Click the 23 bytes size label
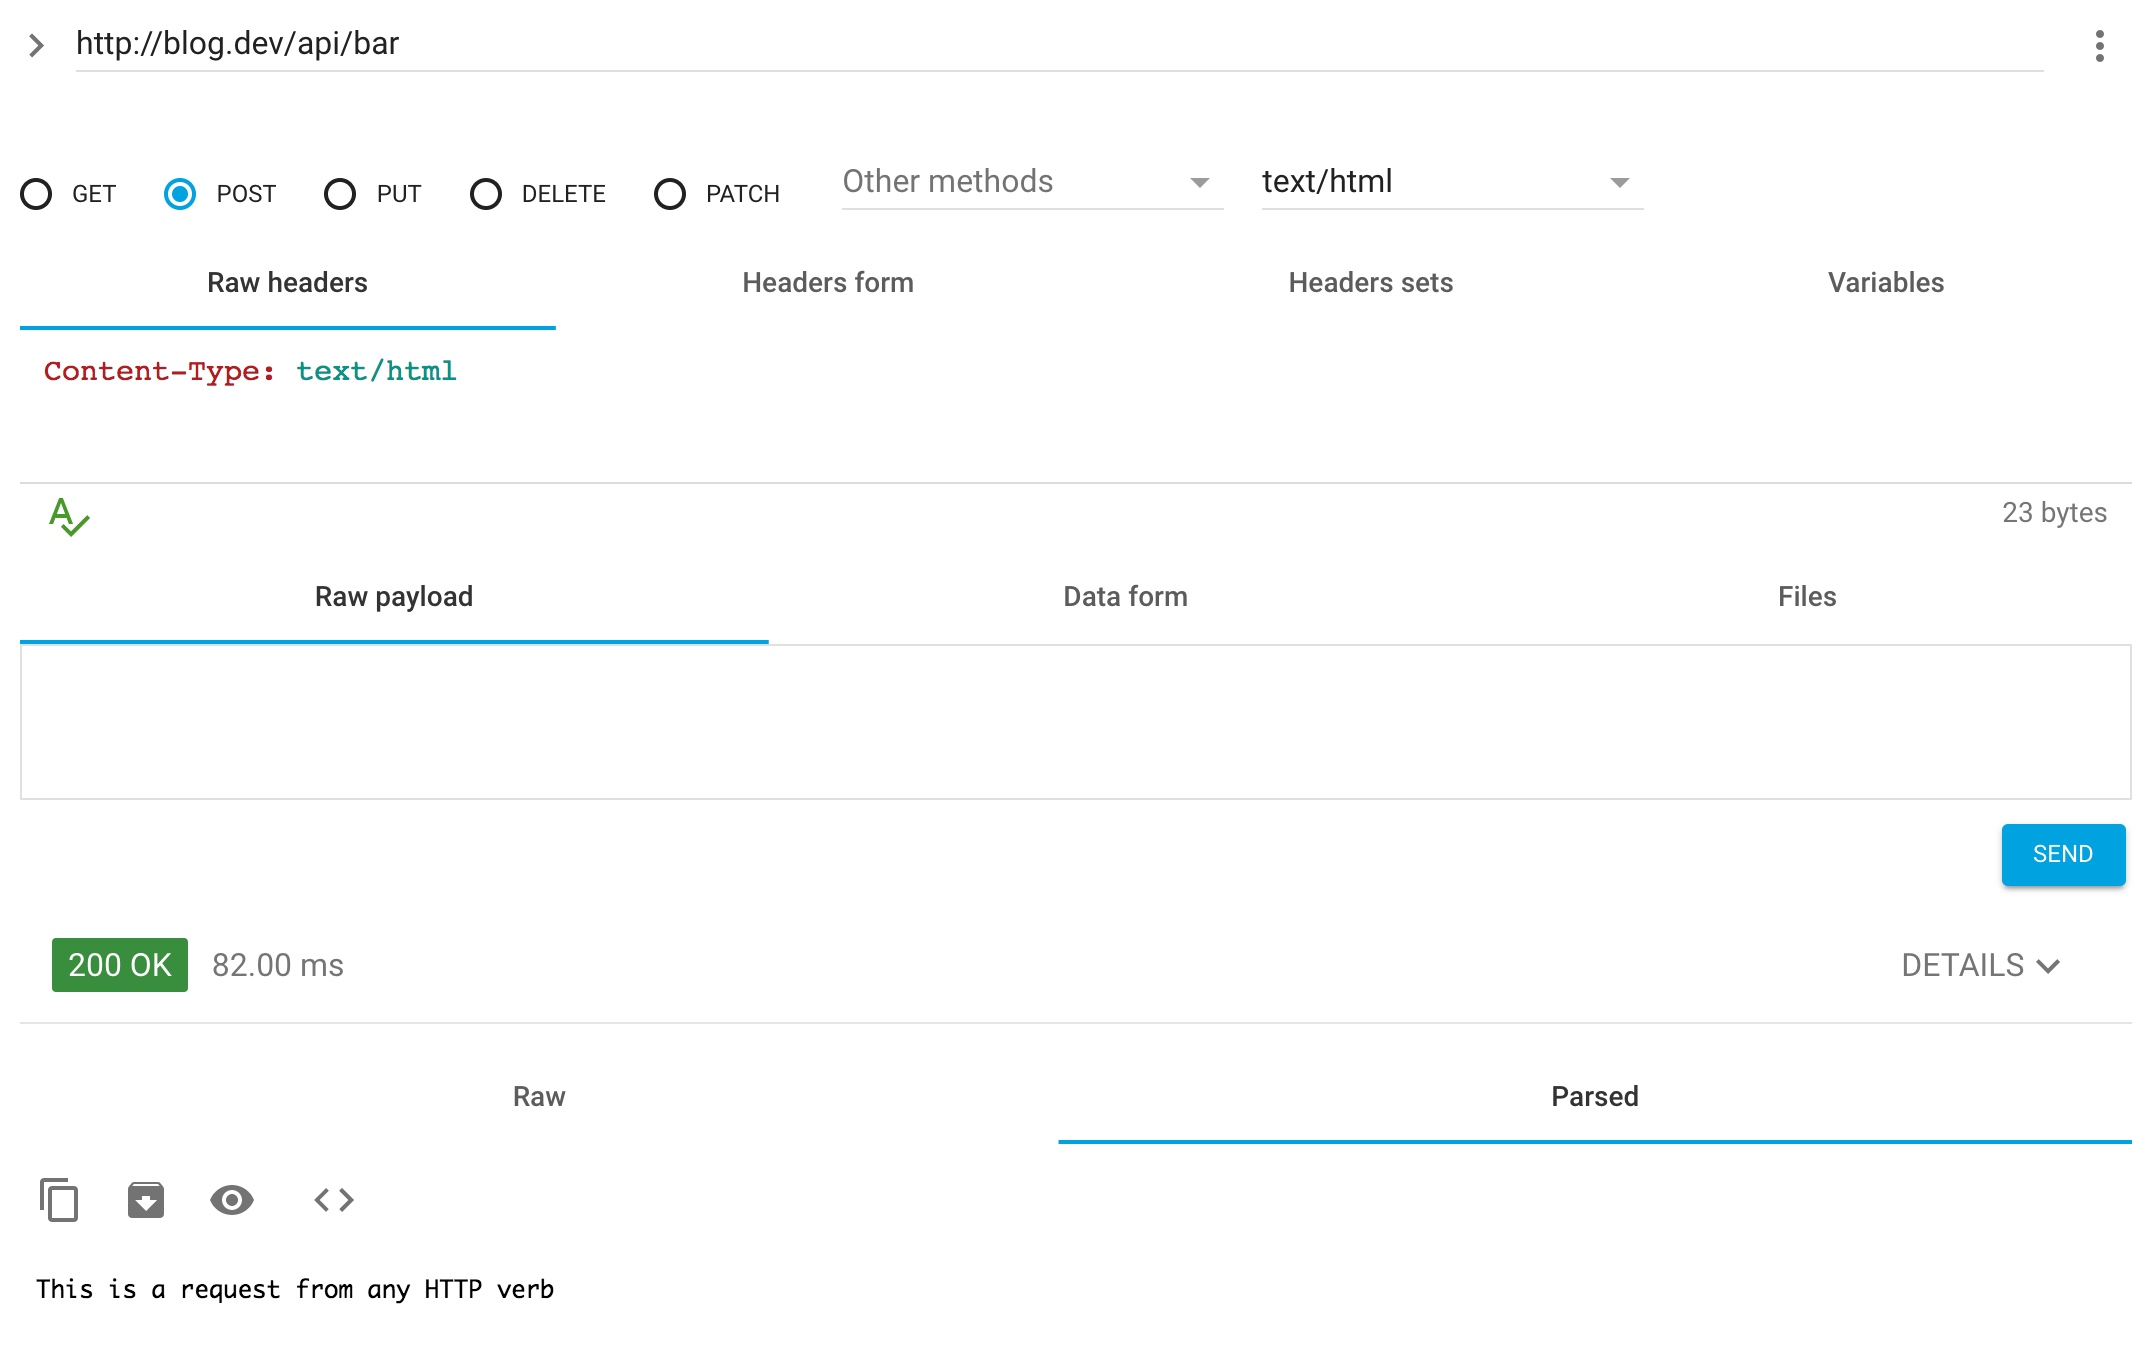The height and width of the screenshot is (1356, 2144). (2054, 513)
